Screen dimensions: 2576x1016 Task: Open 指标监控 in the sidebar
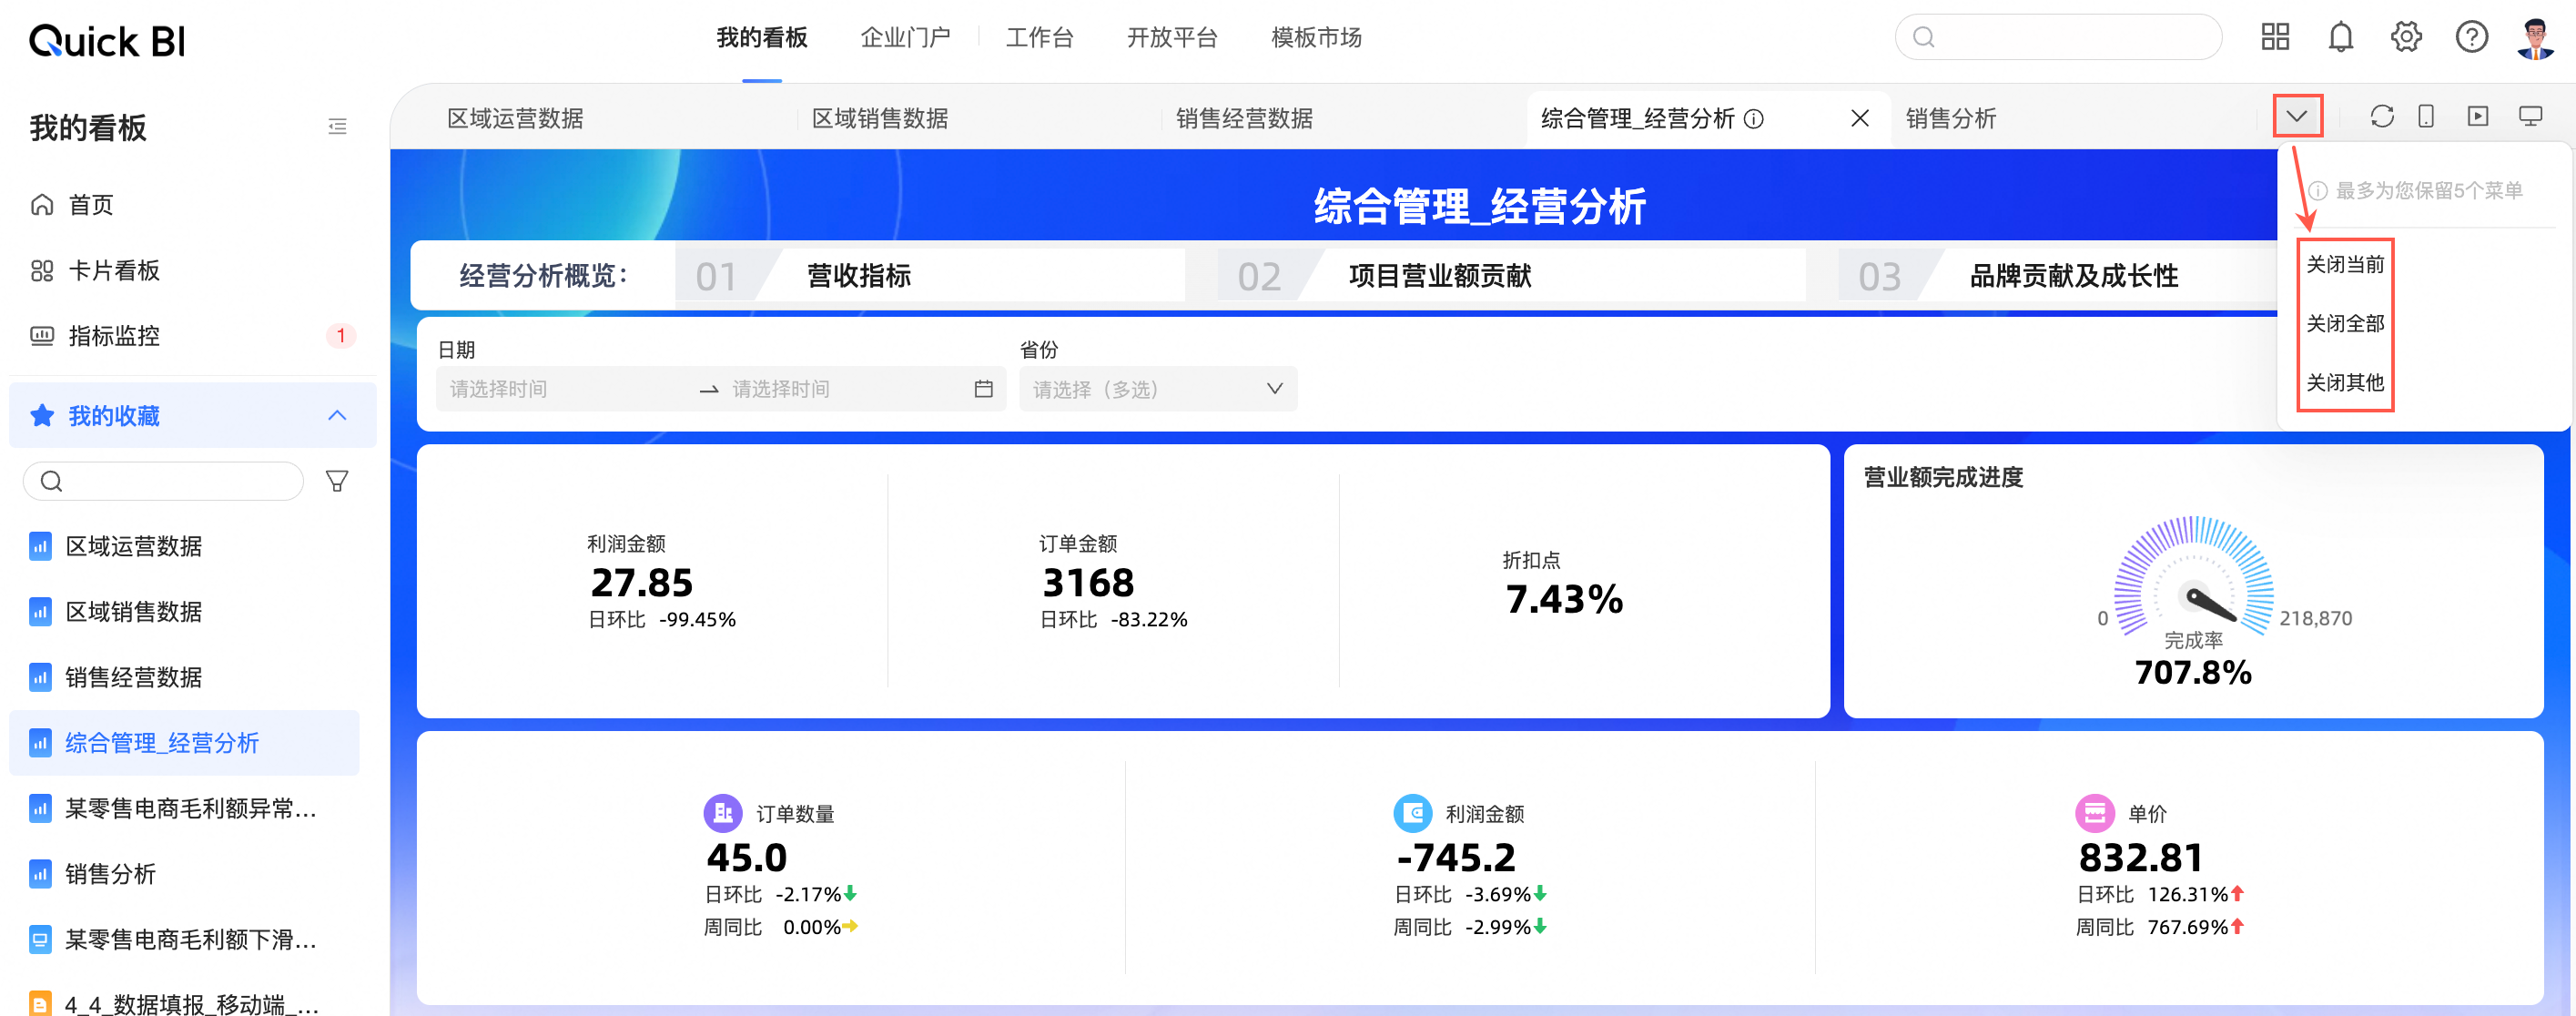tap(114, 336)
